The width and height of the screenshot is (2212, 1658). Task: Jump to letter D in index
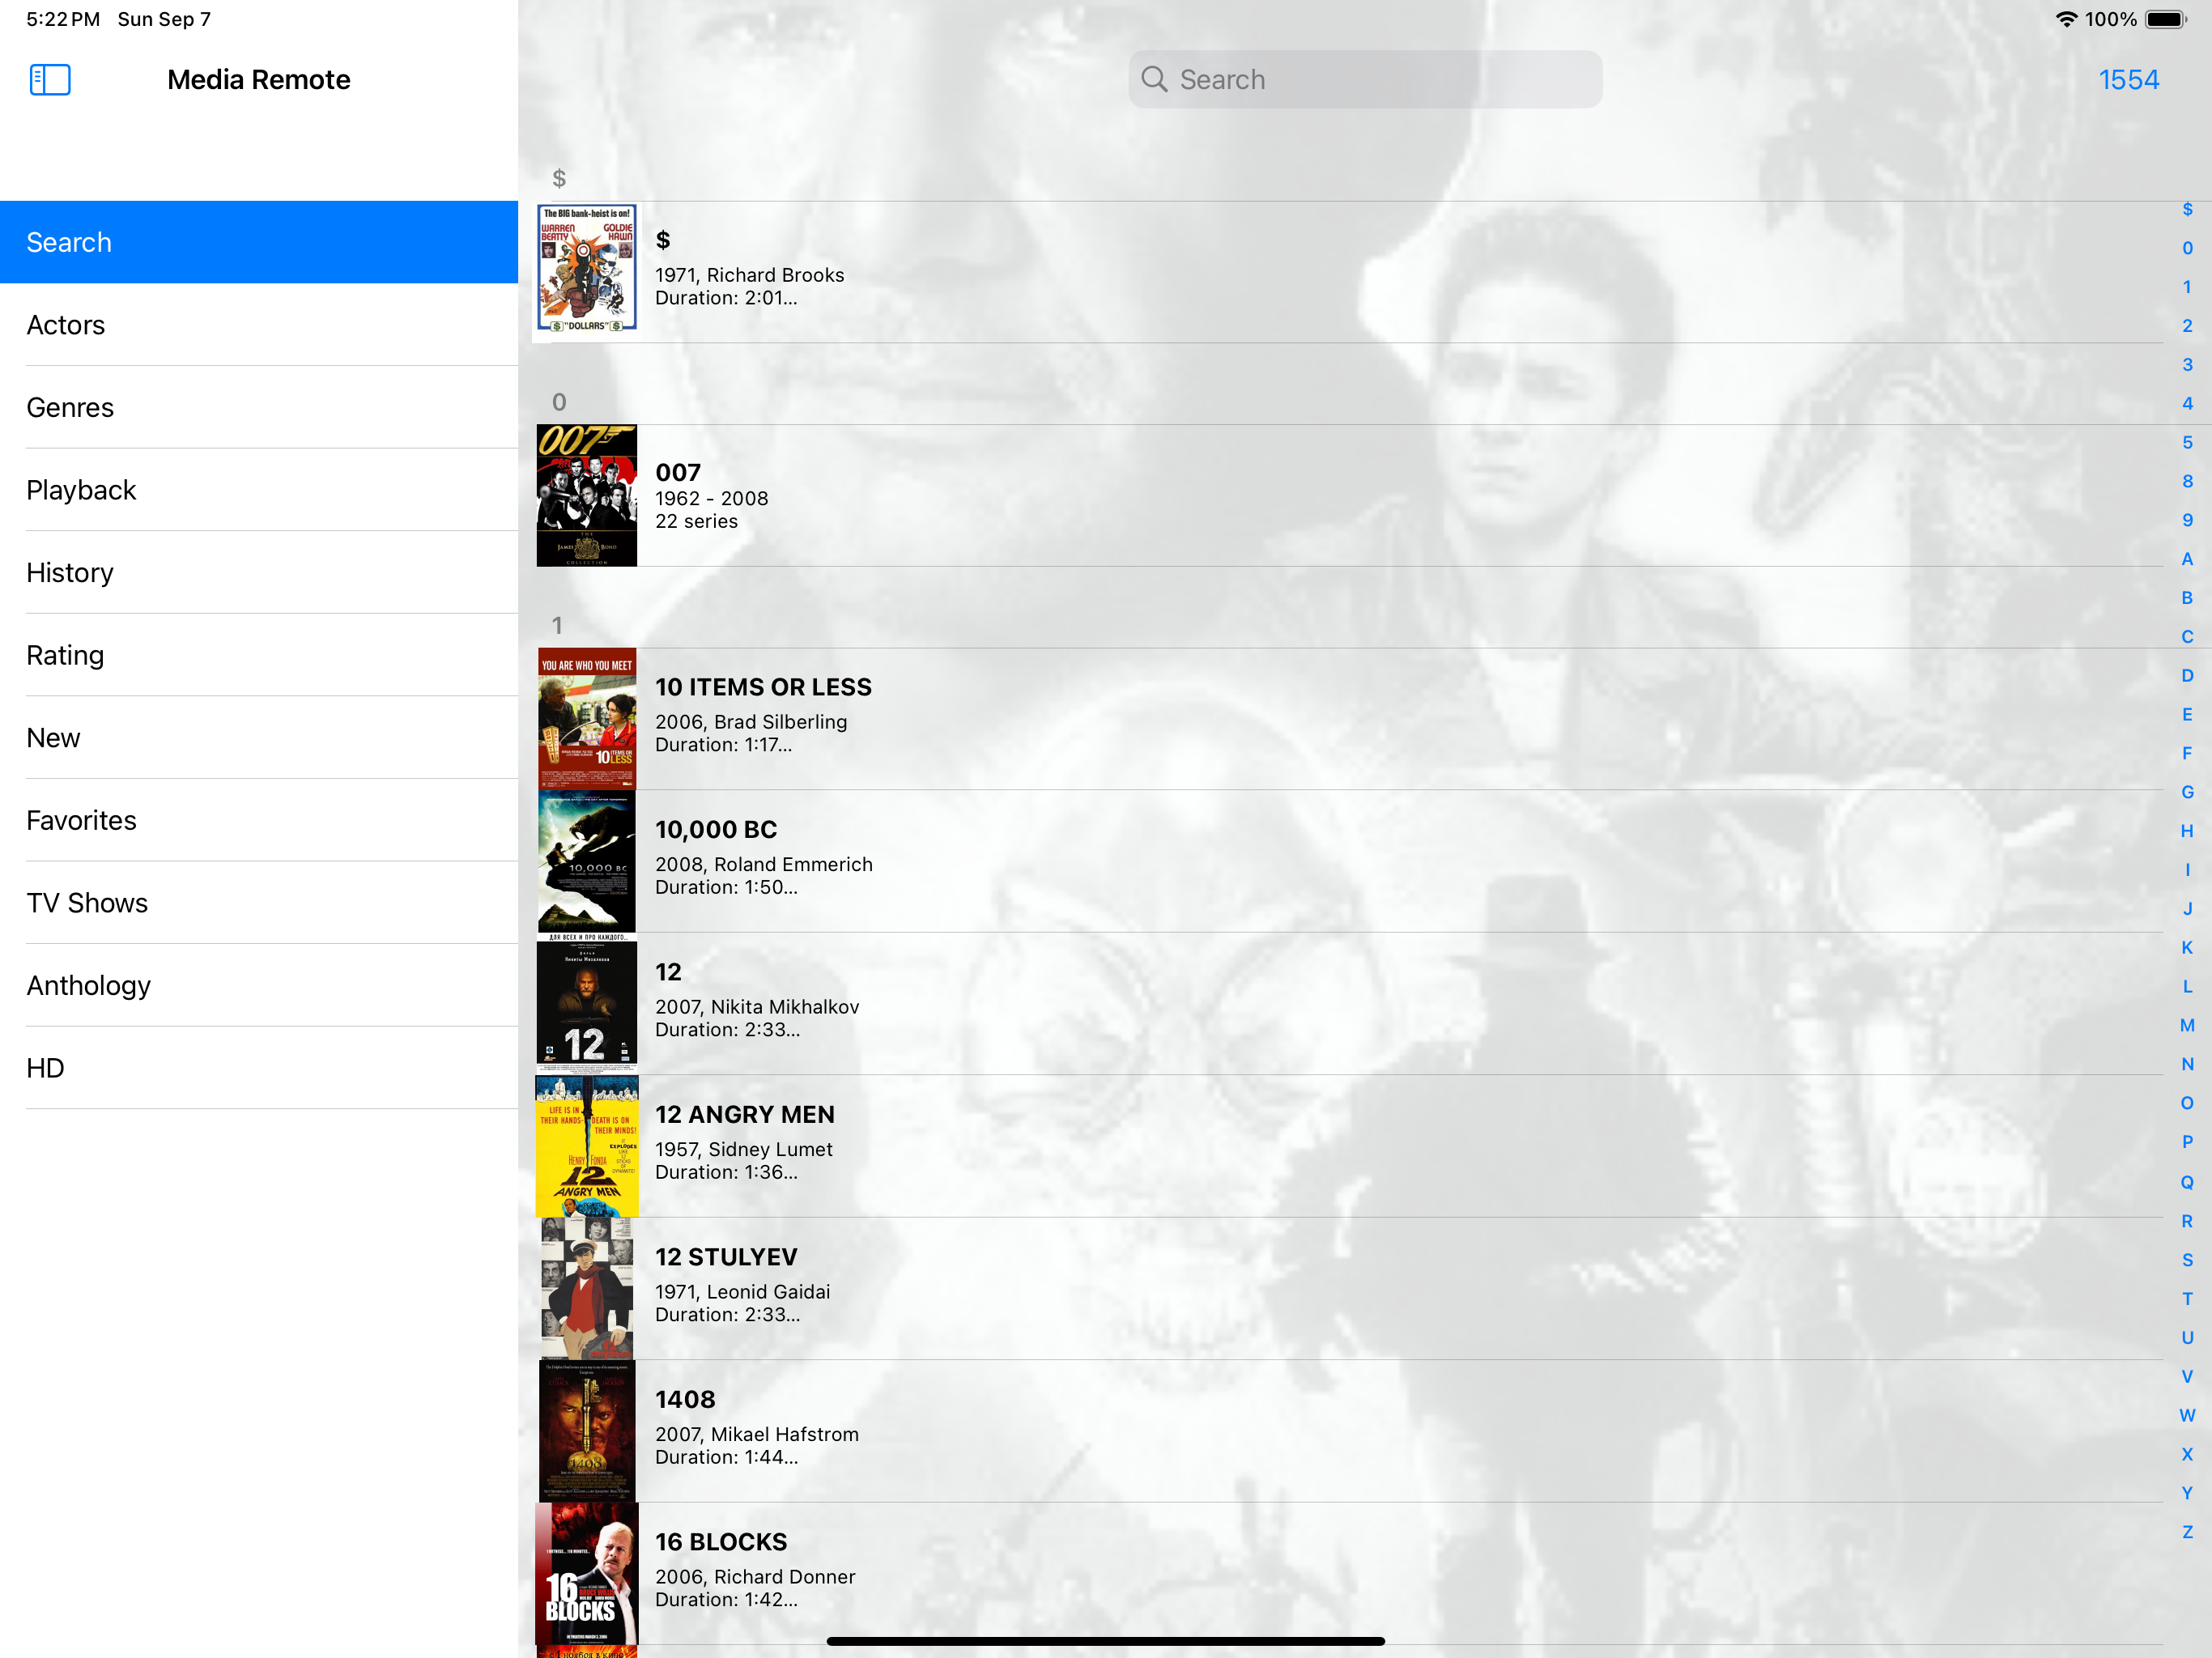[2187, 676]
